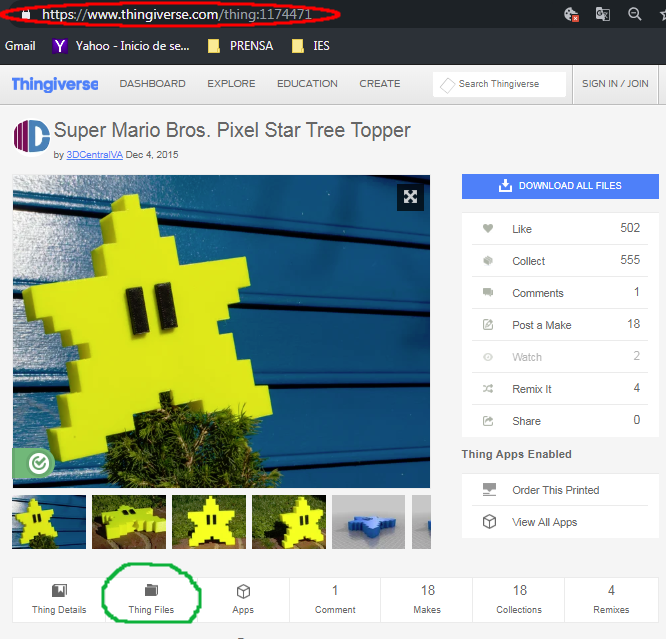Open Yahoo bookmark
Screen dimensions: 666x639
121,46
